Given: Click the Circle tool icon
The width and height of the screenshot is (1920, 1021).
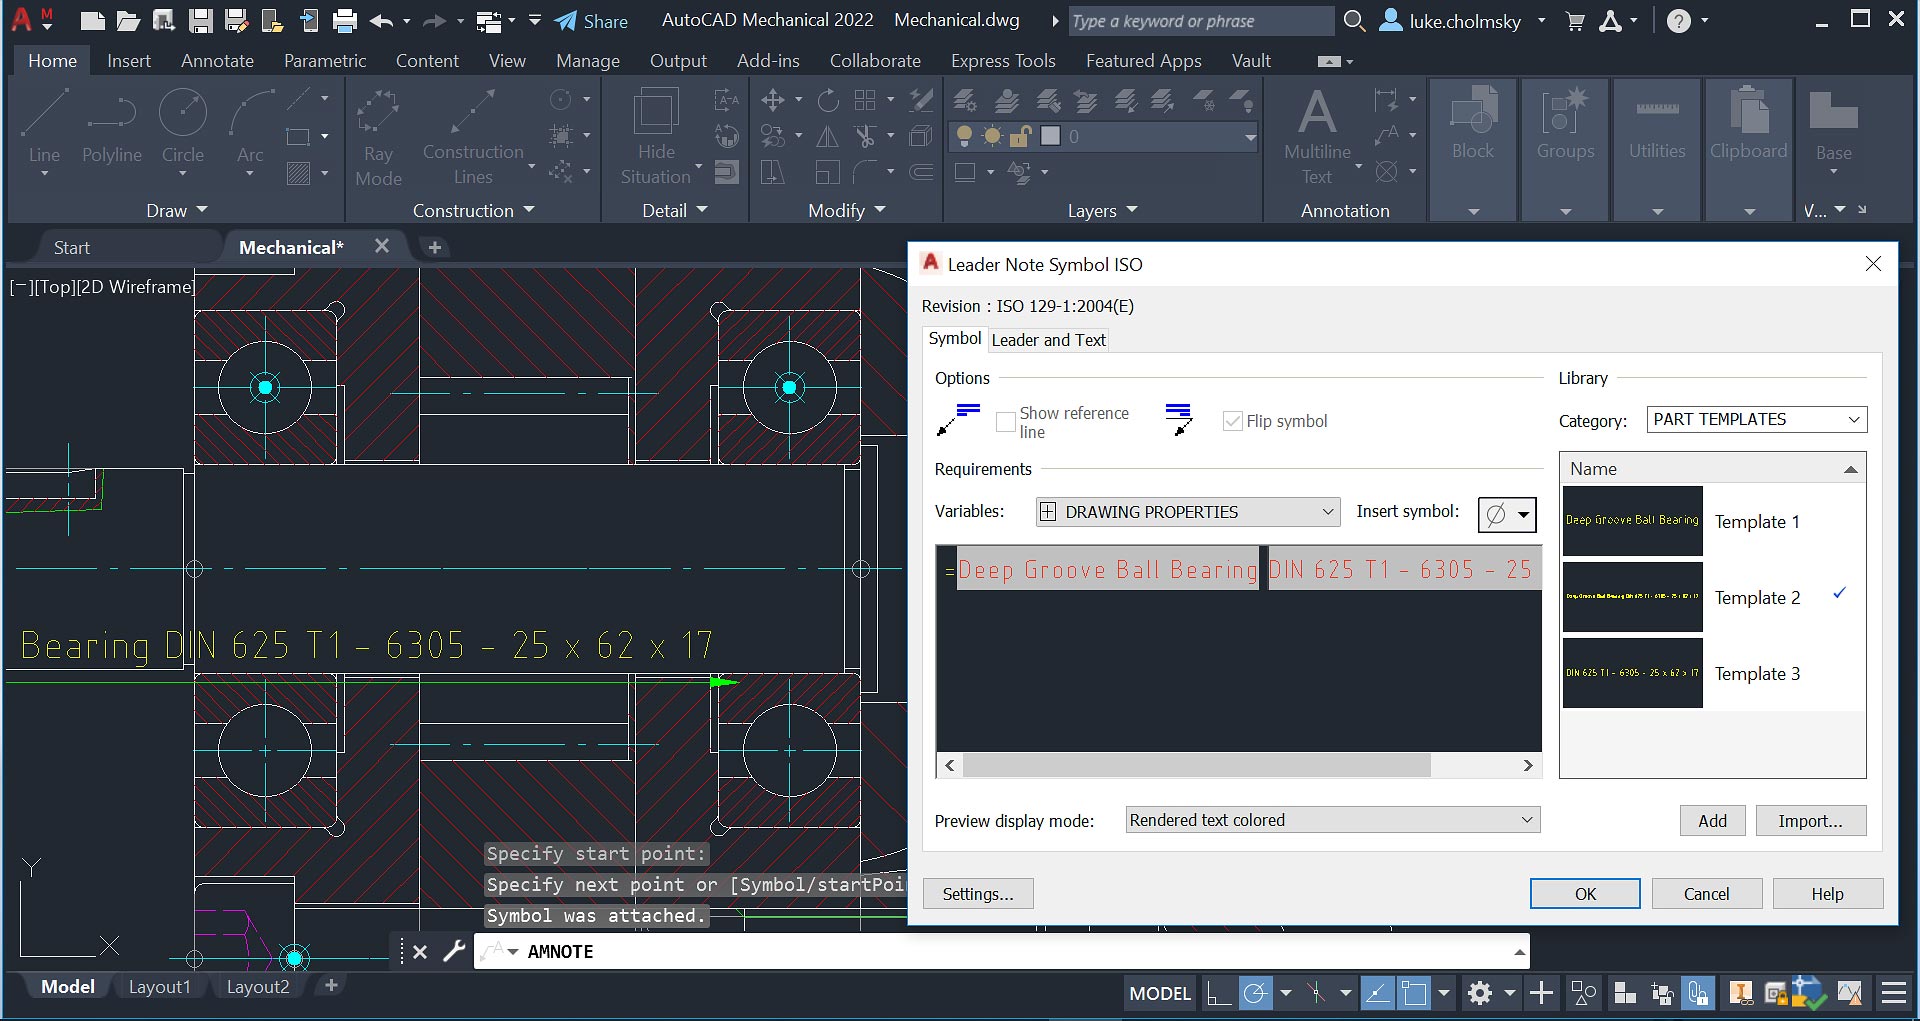Looking at the screenshot, I should click(x=183, y=114).
